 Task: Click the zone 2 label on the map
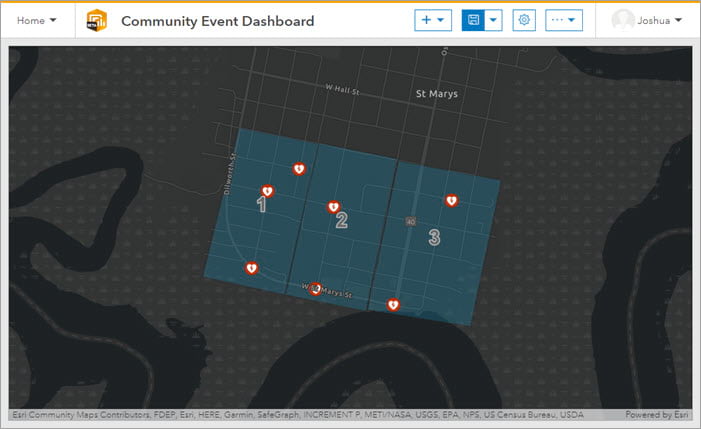[x=342, y=220]
